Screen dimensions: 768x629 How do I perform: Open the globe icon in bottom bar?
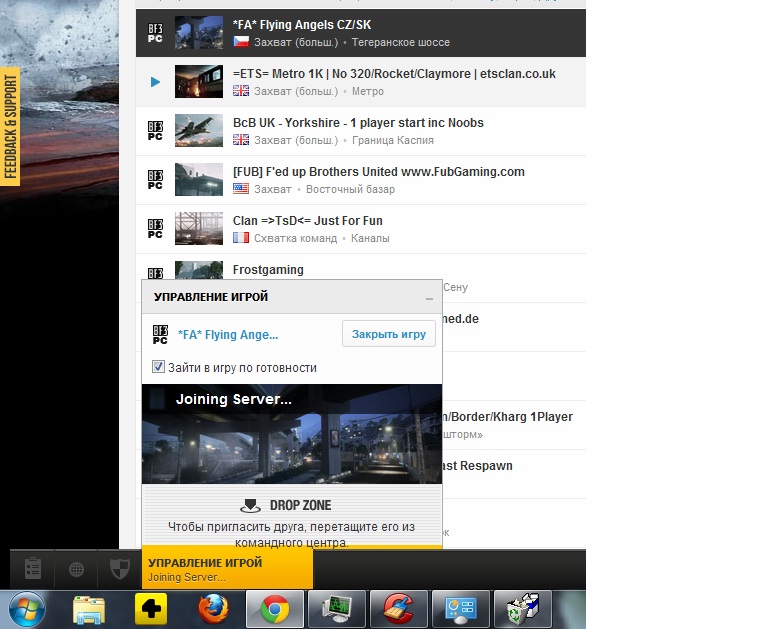(76, 569)
